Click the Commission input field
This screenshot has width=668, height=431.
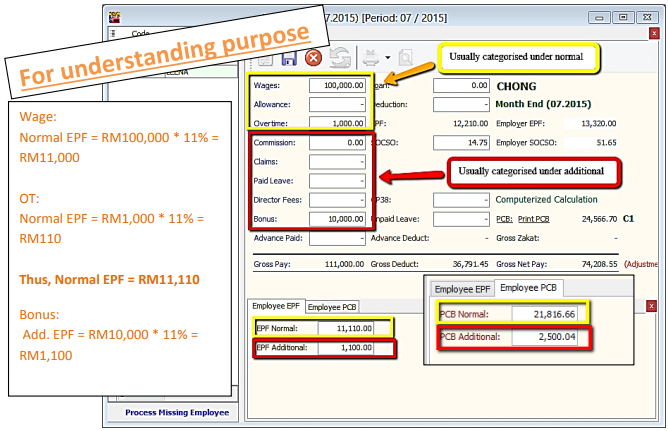(x=336, y=143)
